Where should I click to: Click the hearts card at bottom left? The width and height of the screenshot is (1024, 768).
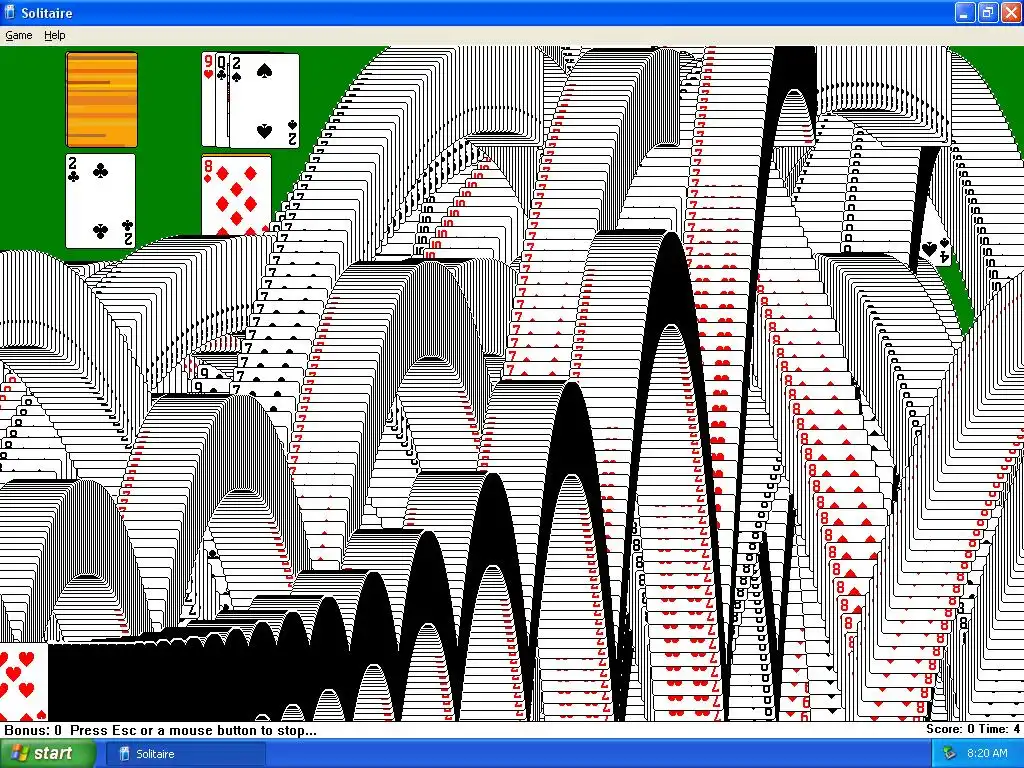24,682
